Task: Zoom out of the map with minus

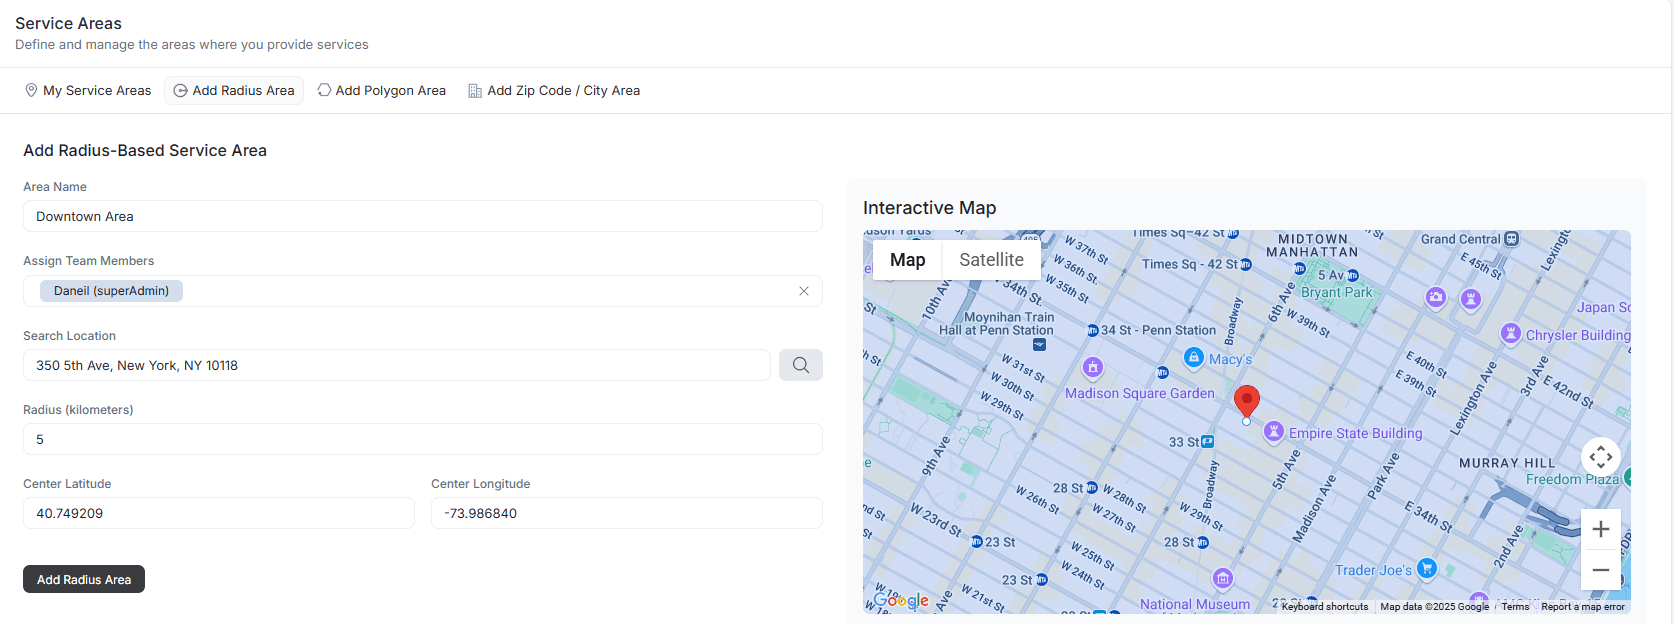Action: tap(1601, 570)
